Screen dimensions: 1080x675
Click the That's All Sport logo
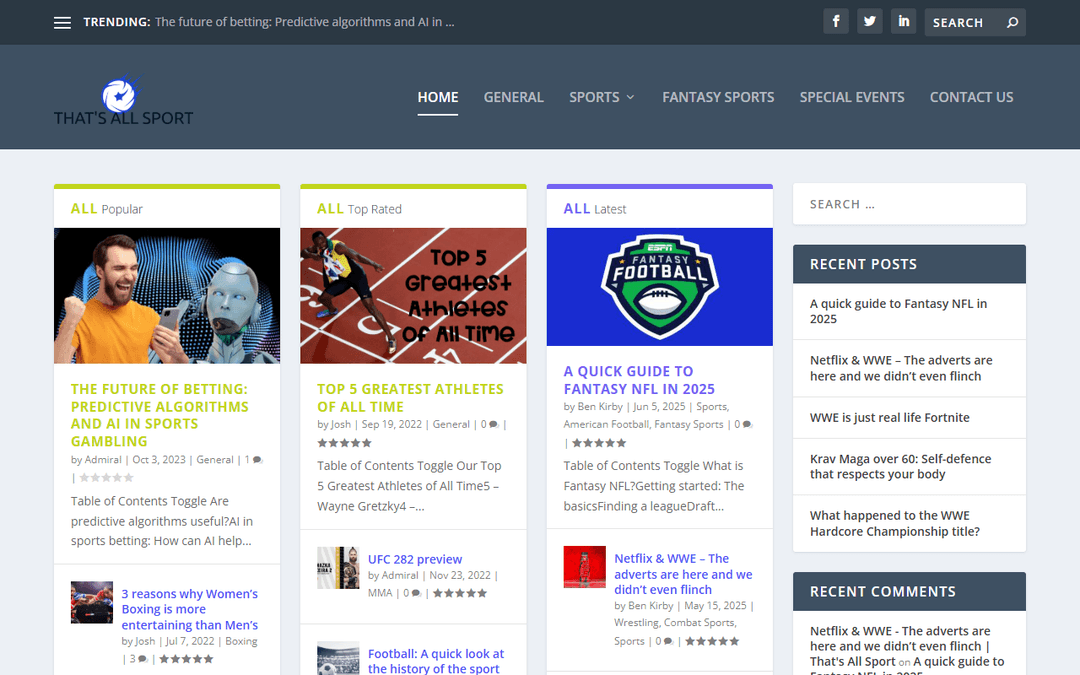(123, 100)
